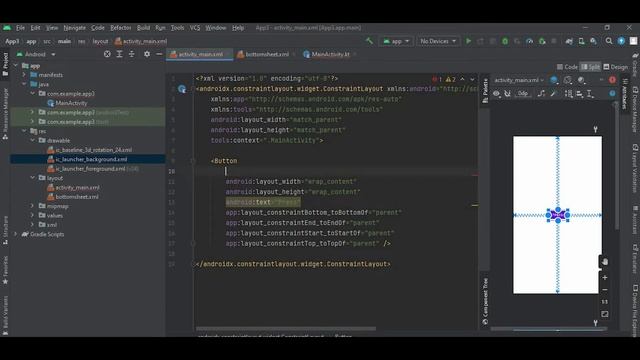Viewport: 640px width, 360px height.
Task: Expand the mipmap folder
Action: coord(33,206)
